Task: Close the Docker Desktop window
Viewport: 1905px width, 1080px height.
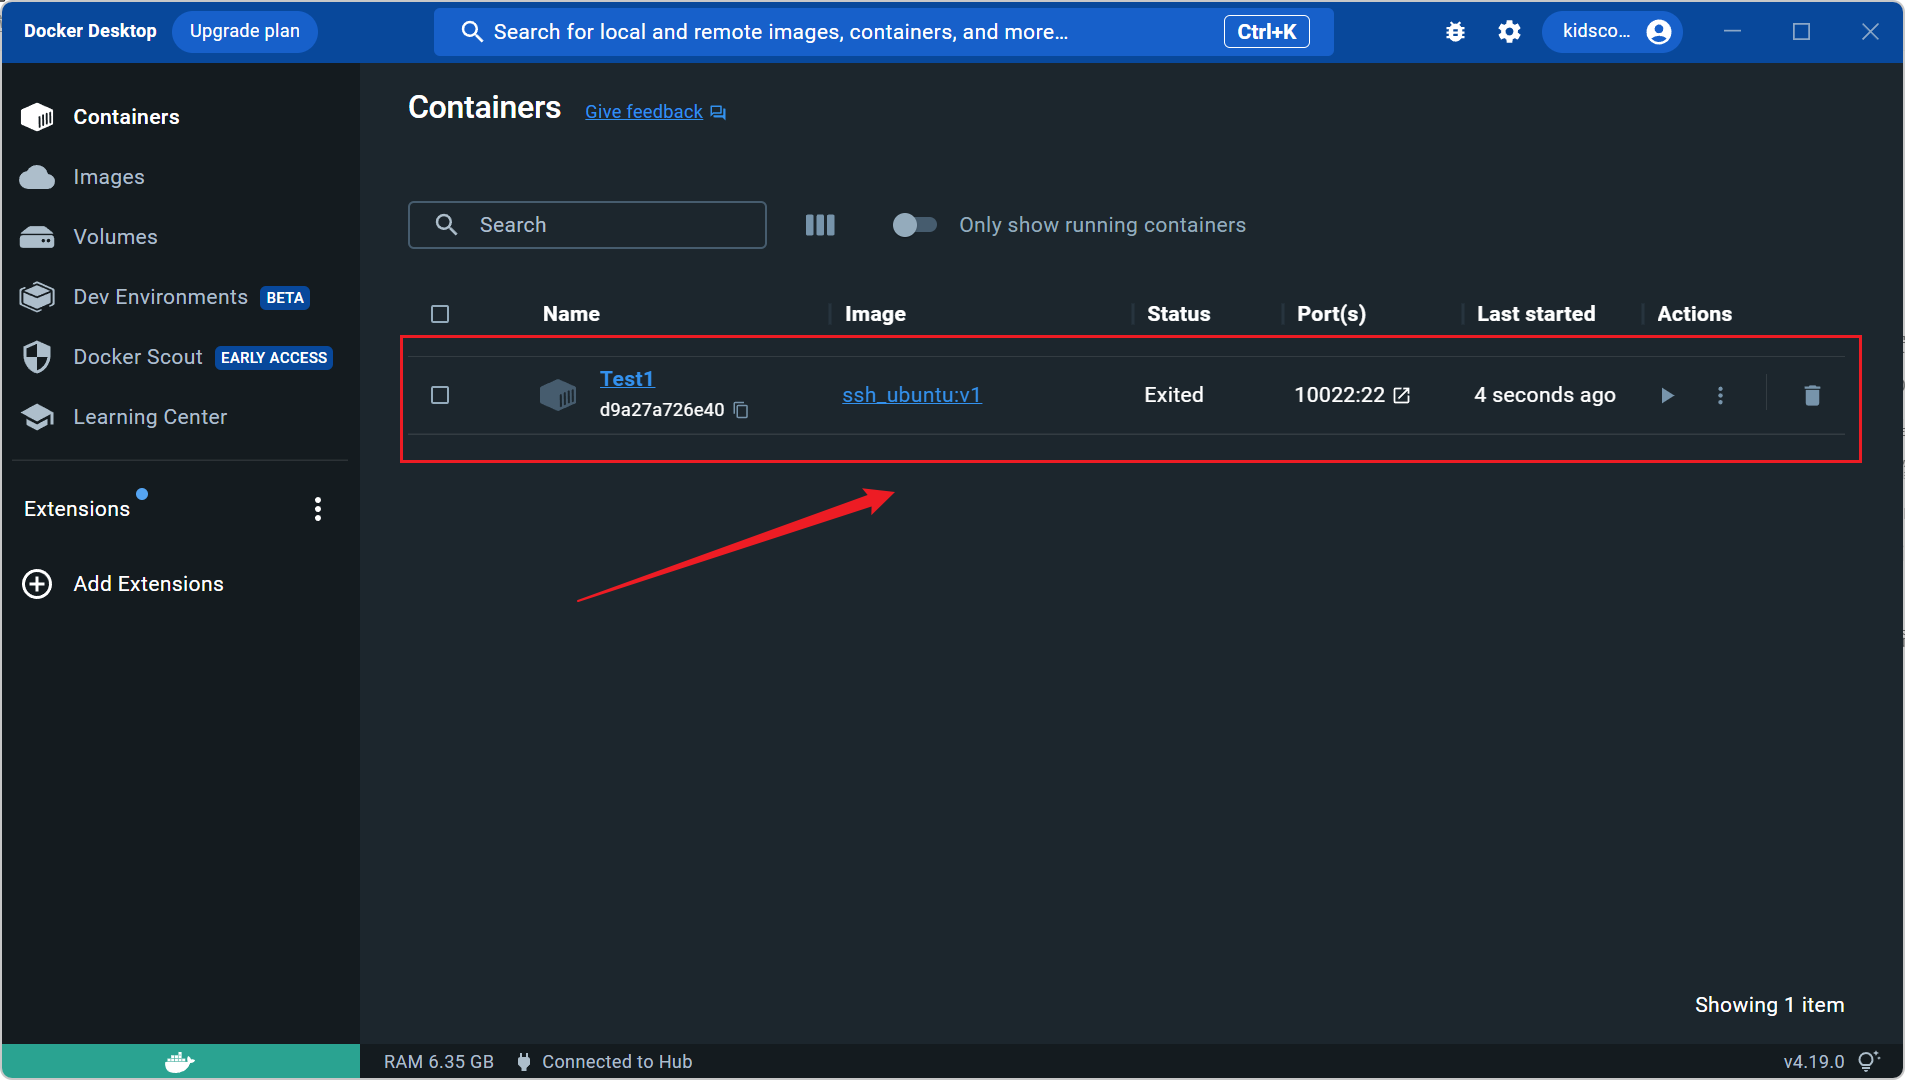Action: 1870,32
